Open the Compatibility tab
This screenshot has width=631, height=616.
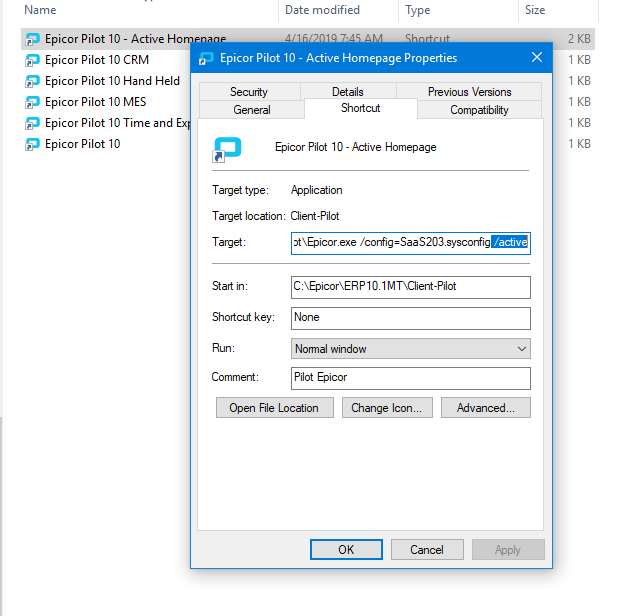pyautogui.click(x=479, y=110)
